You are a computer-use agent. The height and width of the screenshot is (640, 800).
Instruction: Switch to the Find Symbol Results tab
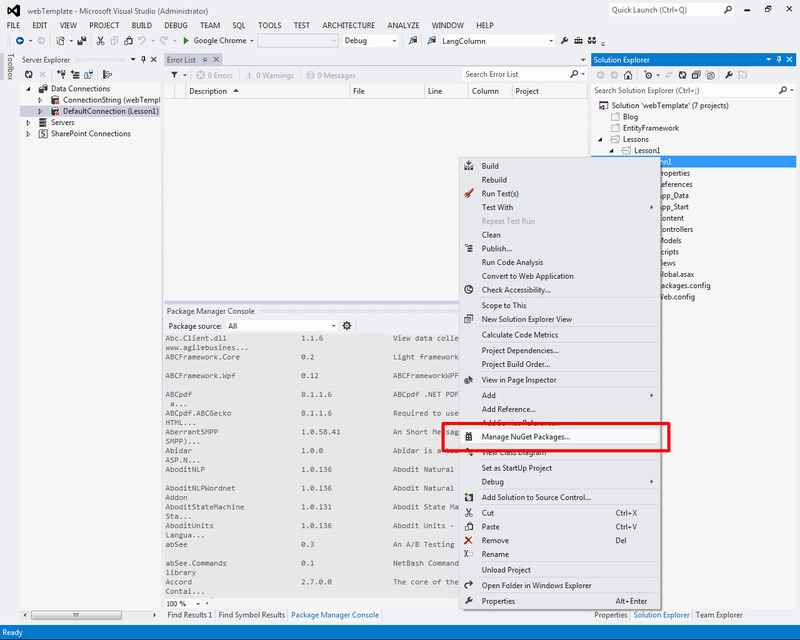click(x=252, y=615)
